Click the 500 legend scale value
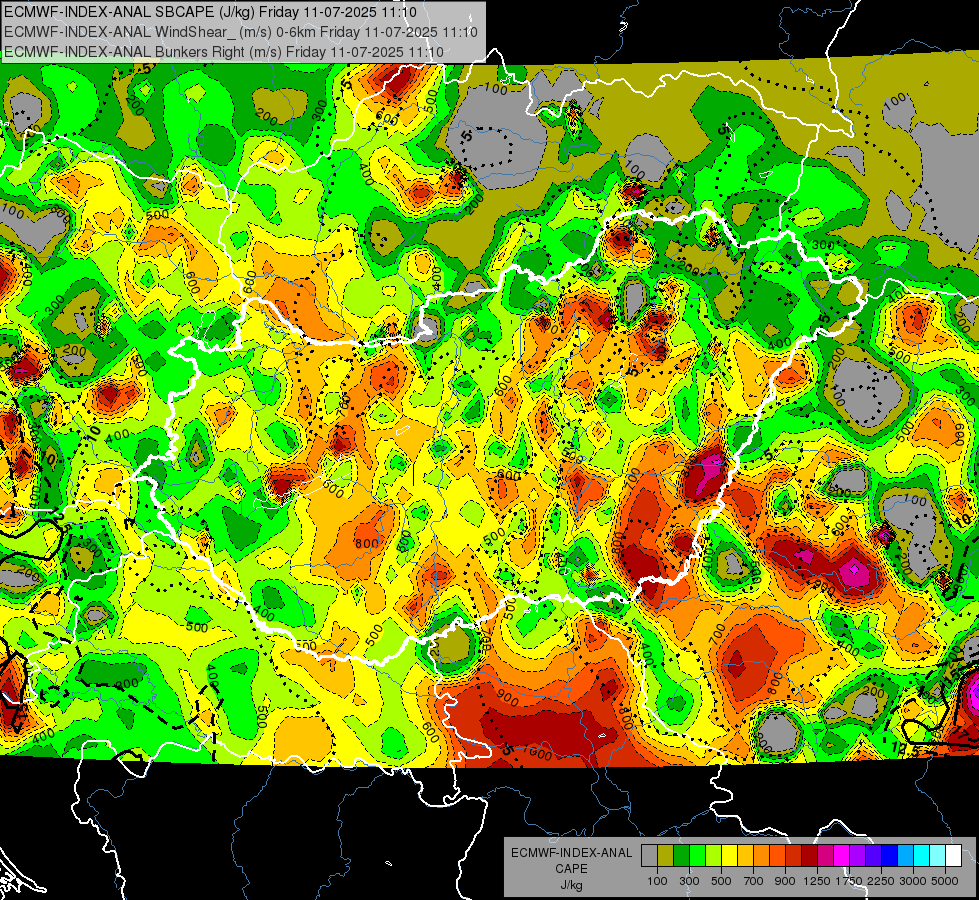979x900 pixels. (721, 881)
